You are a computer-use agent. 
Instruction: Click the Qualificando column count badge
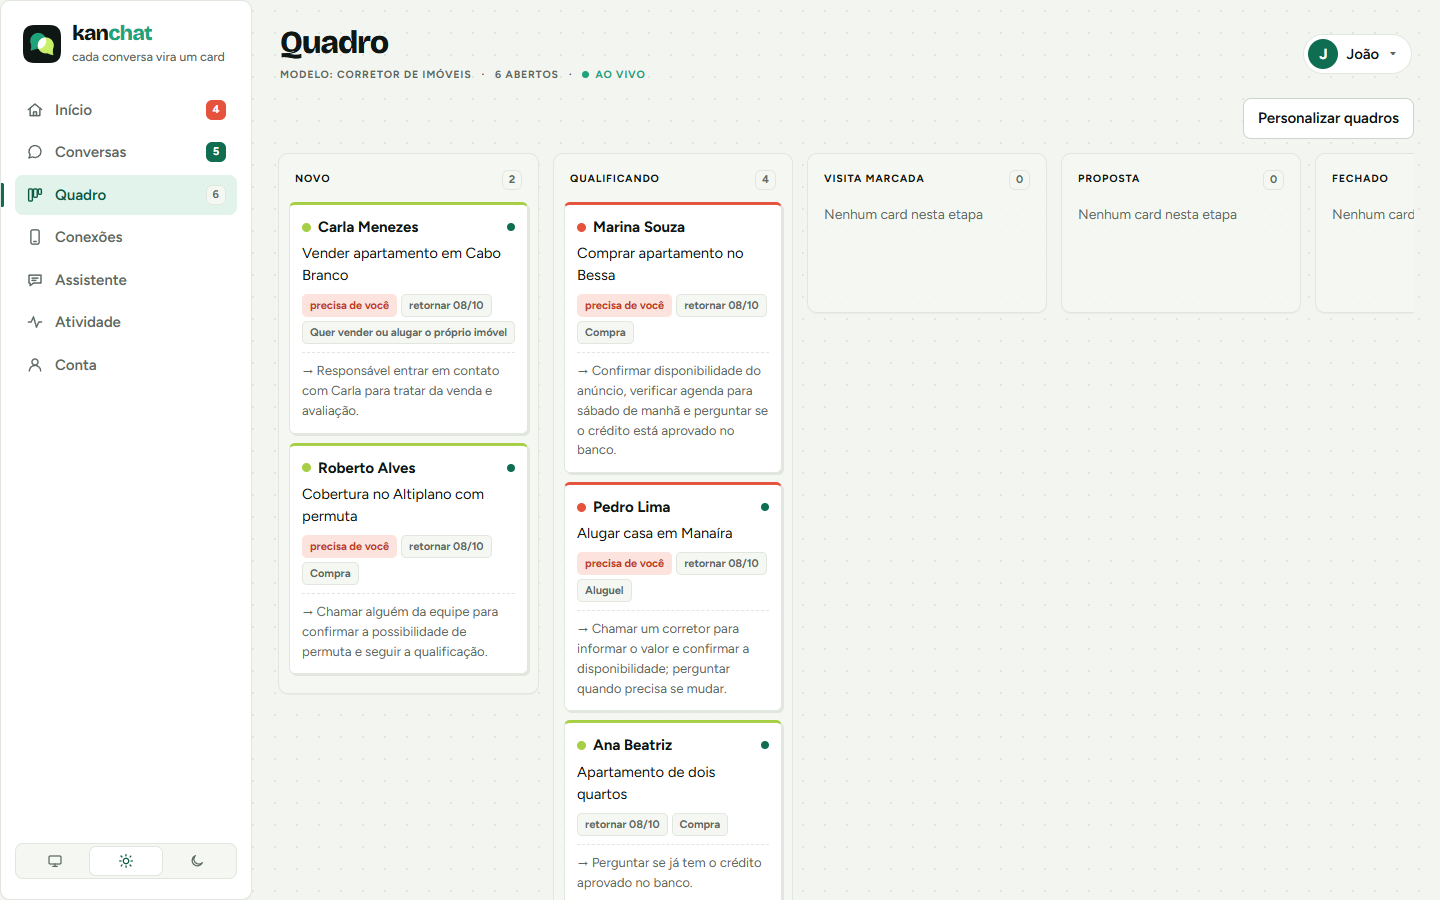click(x=766, y=180)
